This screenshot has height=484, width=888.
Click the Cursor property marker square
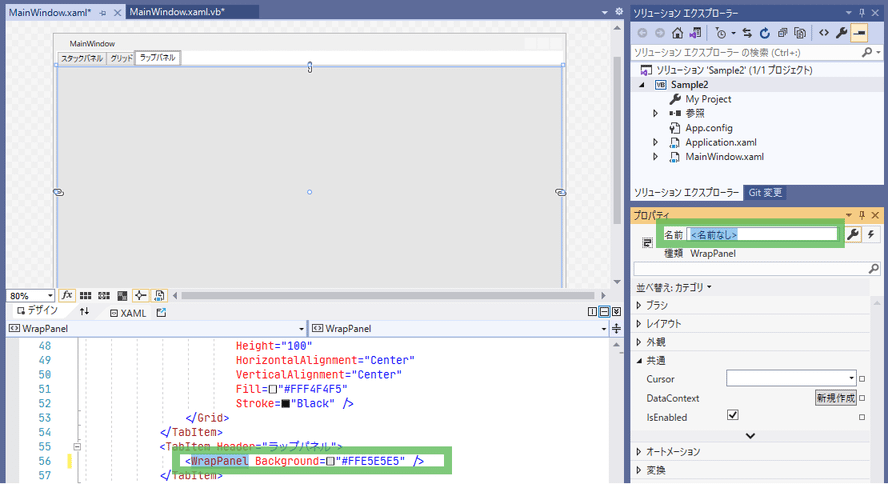(x=862, y=379)
